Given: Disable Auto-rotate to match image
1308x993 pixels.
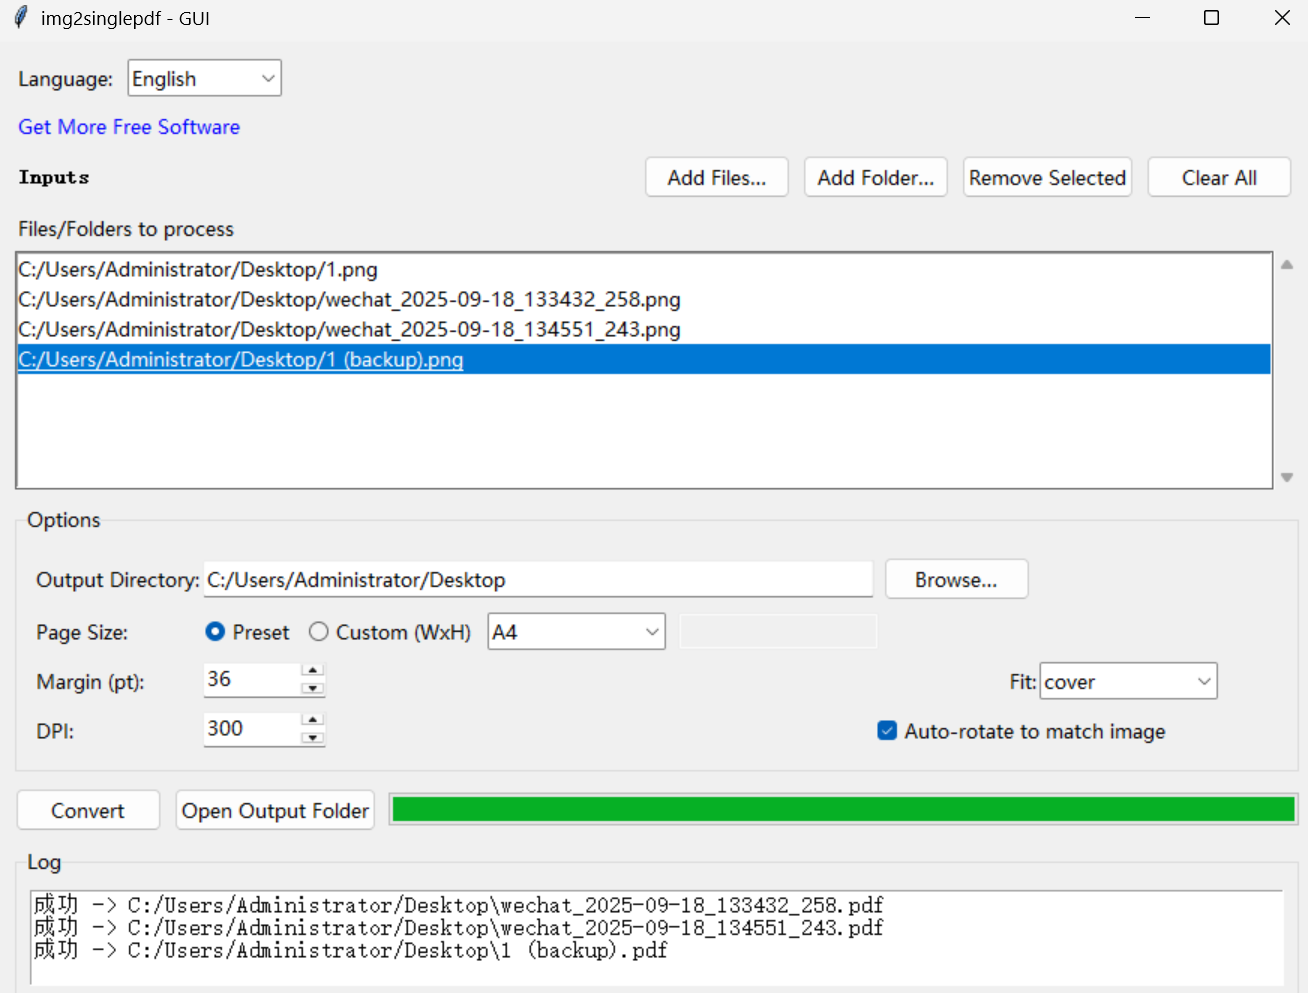Looking at the screenshot, I should click(887, 731).
